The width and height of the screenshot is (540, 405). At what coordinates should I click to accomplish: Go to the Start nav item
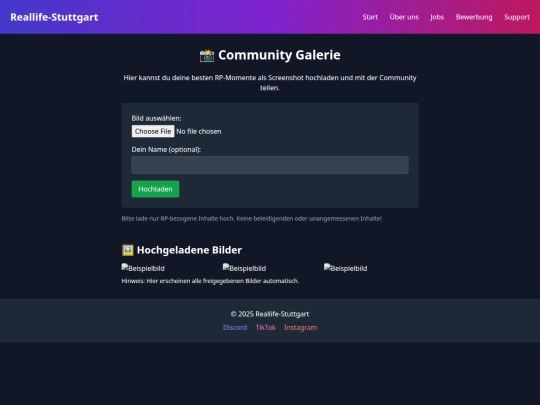pyautogui.click(x=370, y=17)
